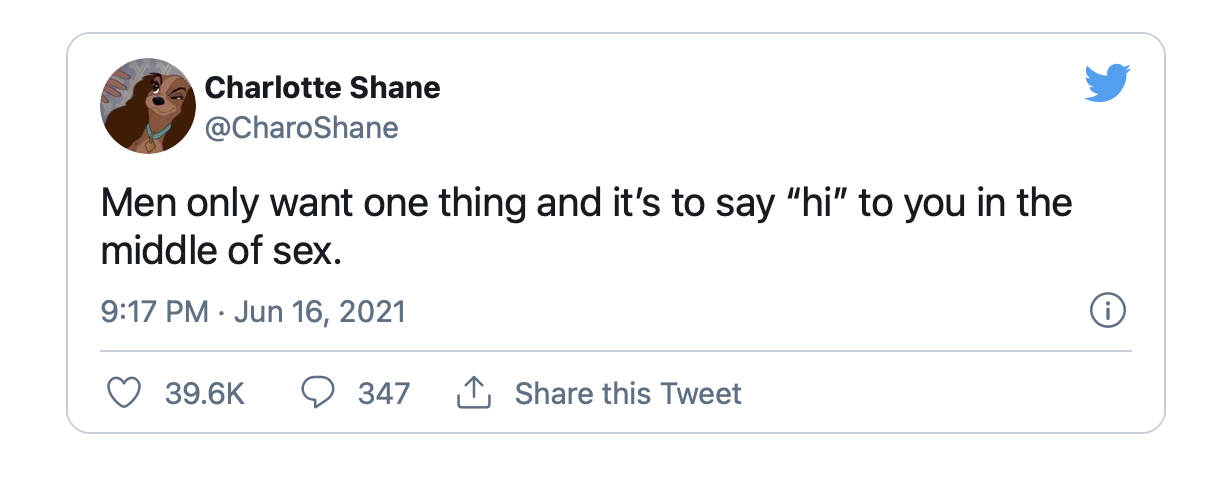This screenshot has height=480, width=1226.
Task: Click the reply speech bubble icon
Action: (317, 393)
